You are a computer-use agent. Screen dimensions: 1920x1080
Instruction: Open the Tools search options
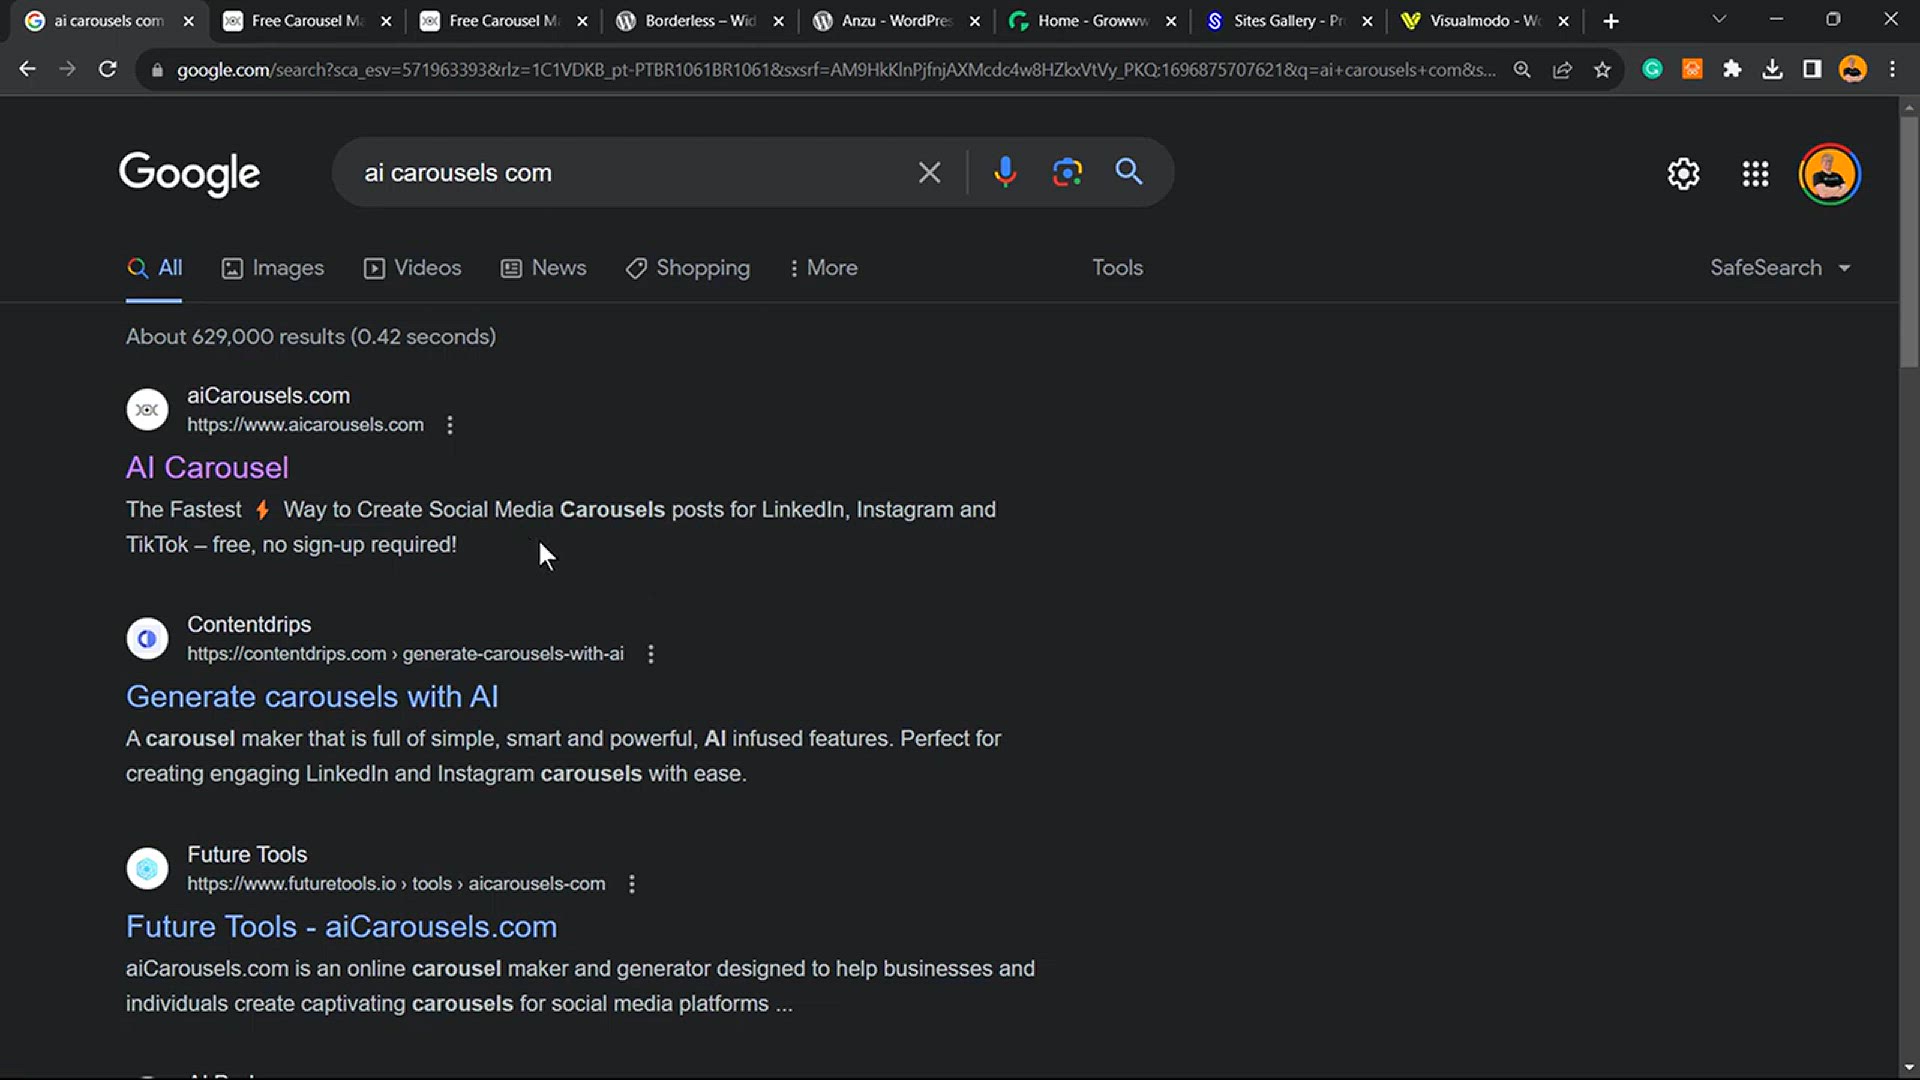pos(1117,268)
